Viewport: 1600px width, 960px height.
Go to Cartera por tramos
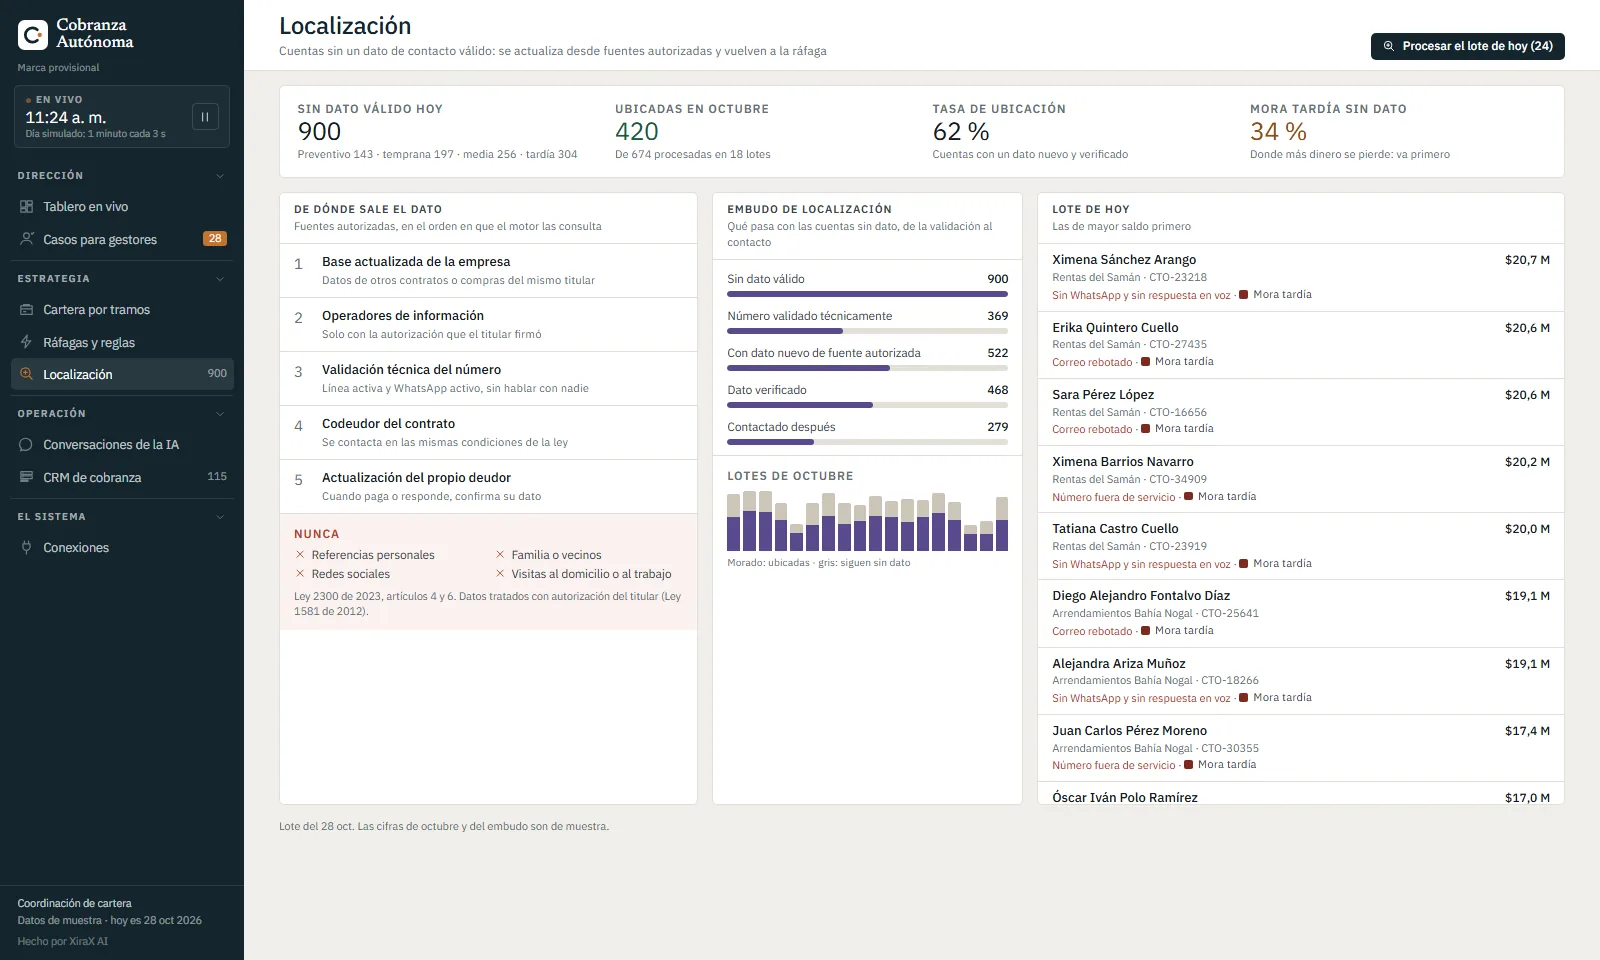pos(122,310)
